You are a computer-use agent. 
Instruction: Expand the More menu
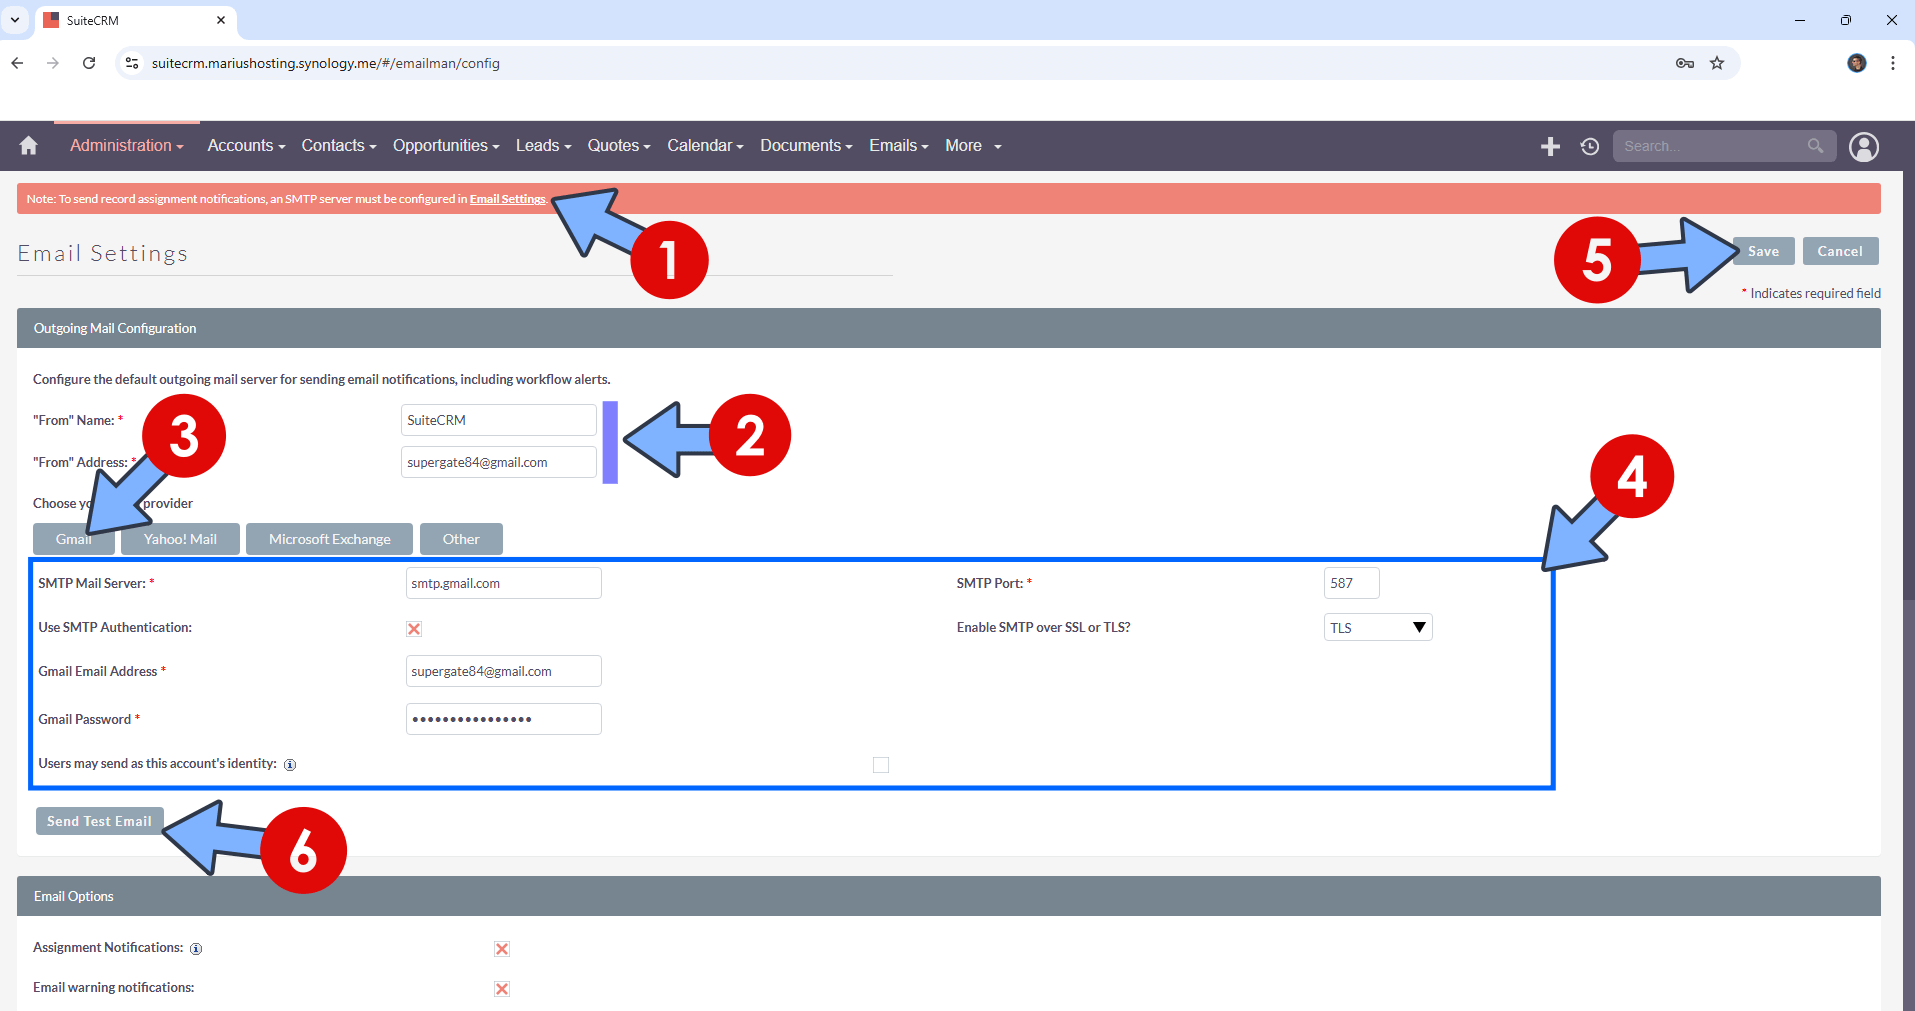click(973, 146)
